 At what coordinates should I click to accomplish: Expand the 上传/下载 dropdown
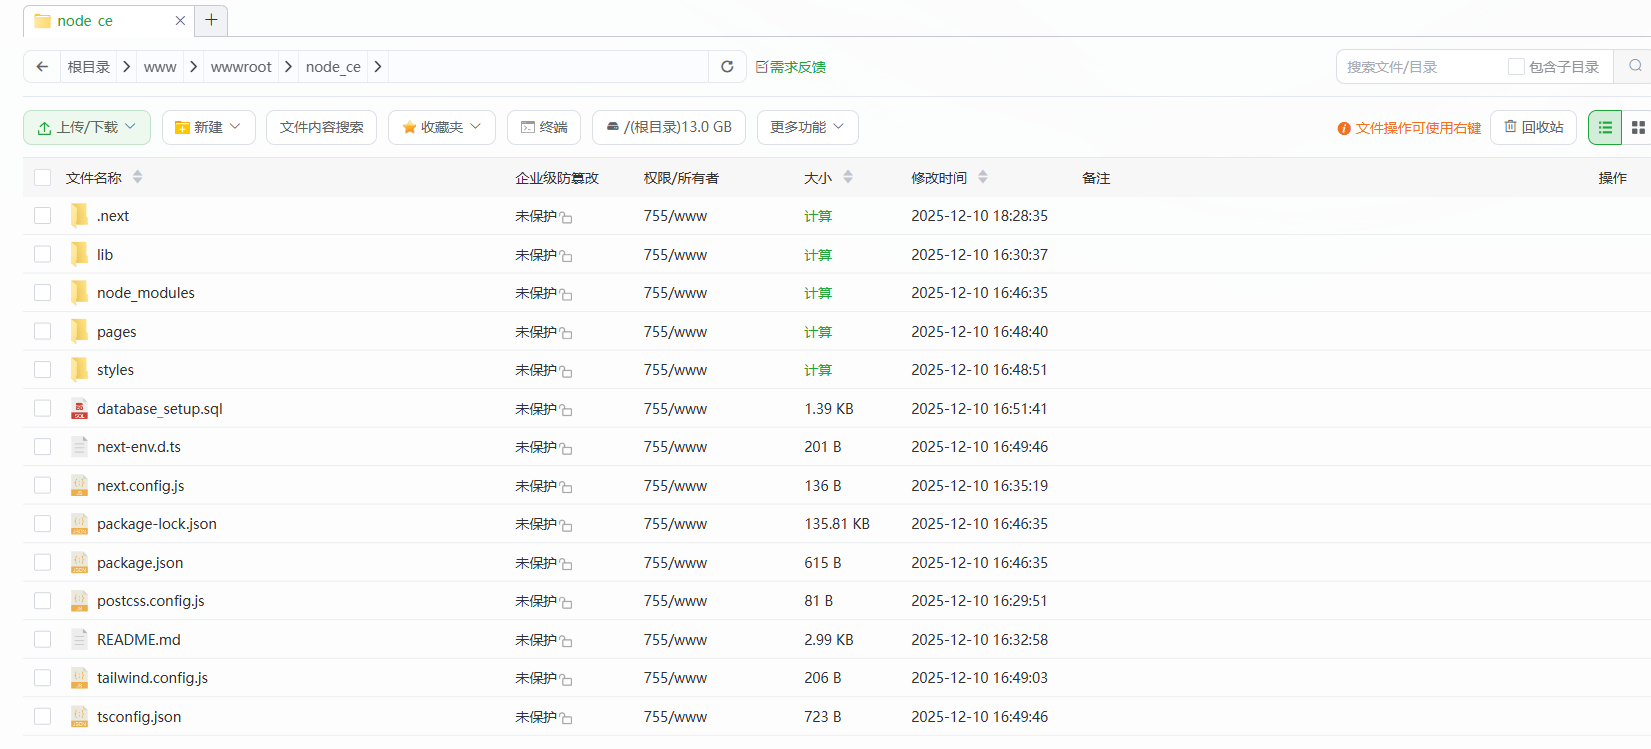[x=87, y=127]
